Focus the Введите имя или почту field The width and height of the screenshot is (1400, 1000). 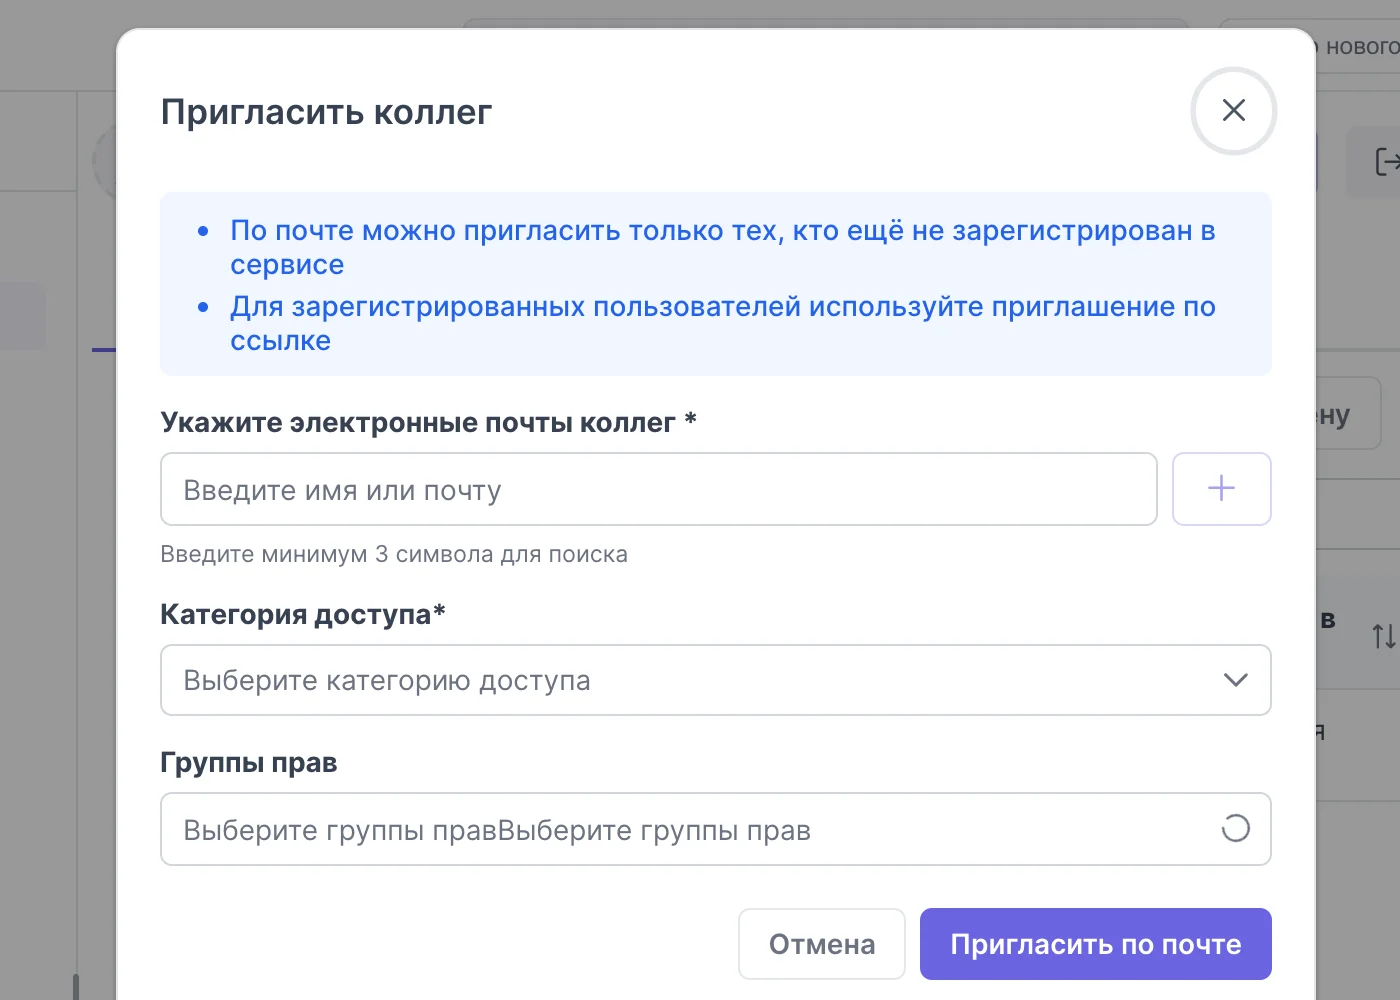658,489
